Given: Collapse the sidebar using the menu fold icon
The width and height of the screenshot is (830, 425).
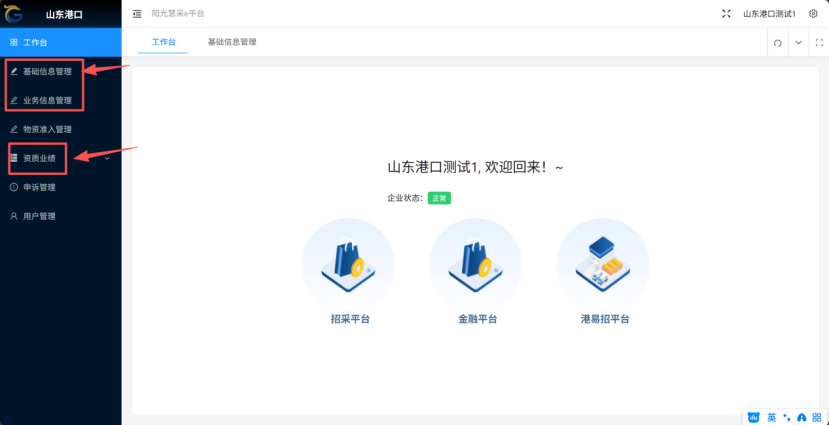Looking at the screenshot, I should pyautogui.click(x=137, y=14).
